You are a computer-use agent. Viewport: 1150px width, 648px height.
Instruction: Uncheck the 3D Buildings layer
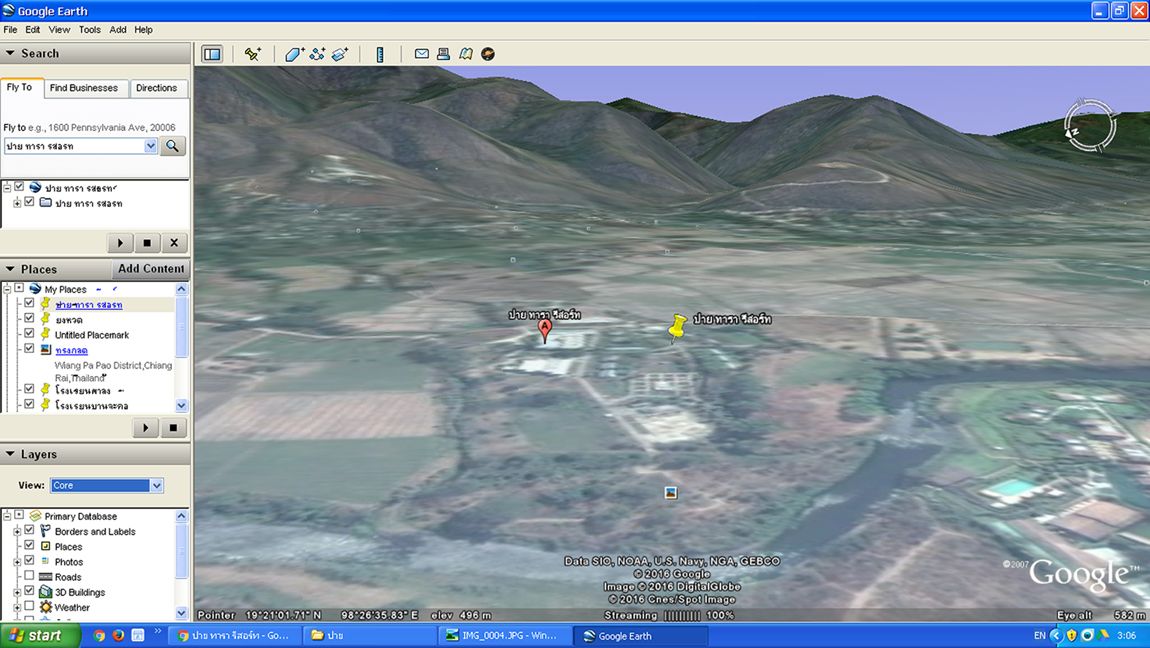pyautogui.click(x=29, y=592)
